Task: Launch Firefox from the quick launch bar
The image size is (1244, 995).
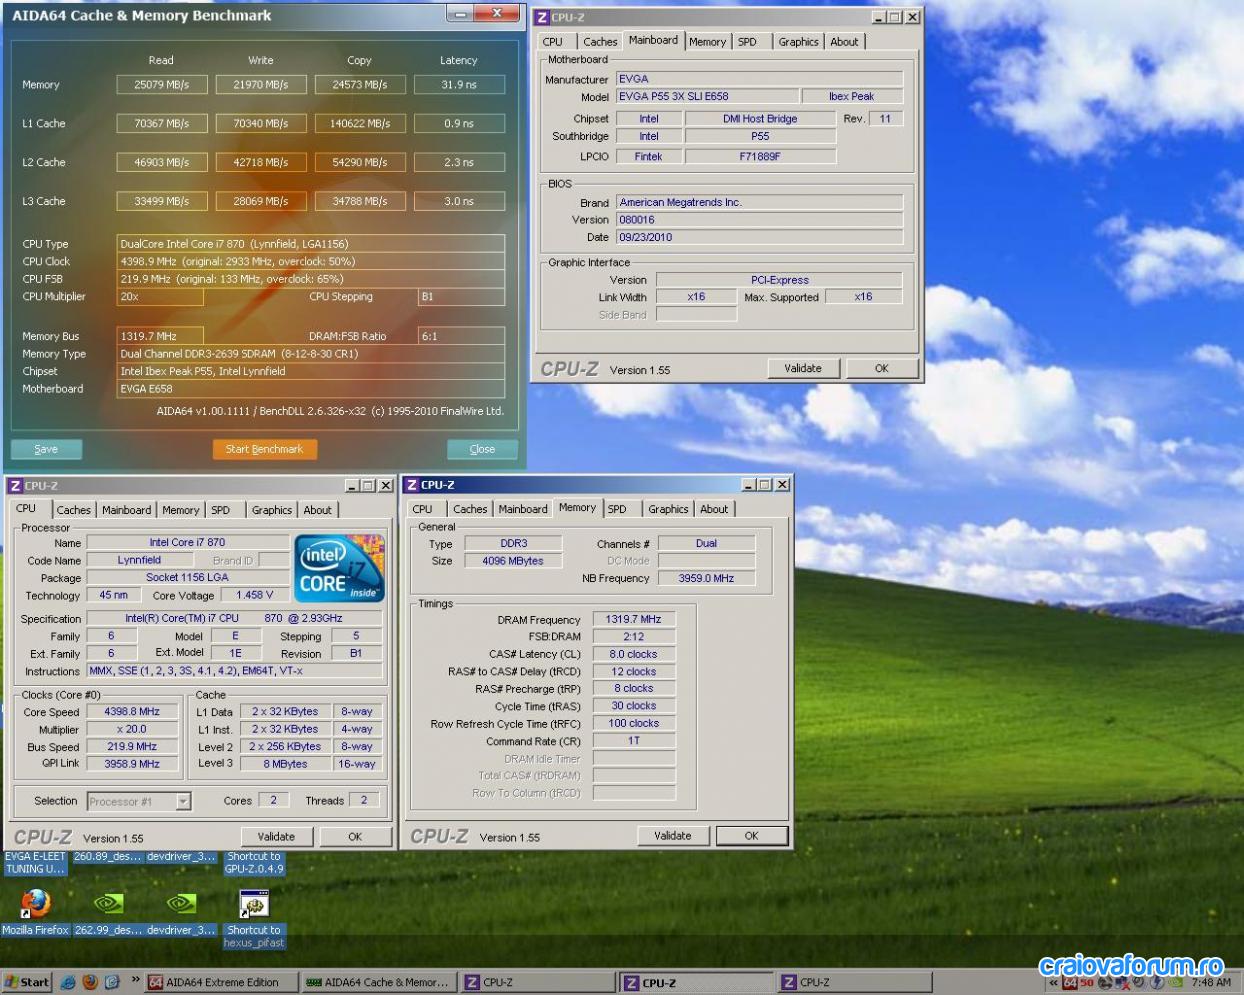Action: click(x=90, y=982)
